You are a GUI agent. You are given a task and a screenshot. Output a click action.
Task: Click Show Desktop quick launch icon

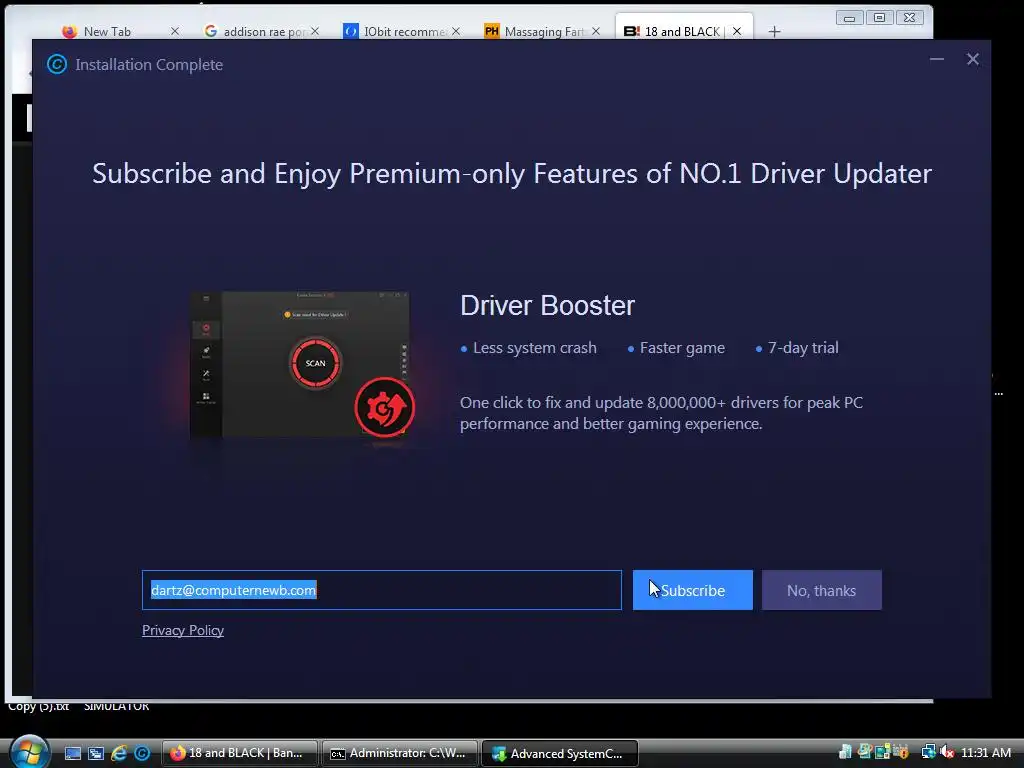point(72,754)
